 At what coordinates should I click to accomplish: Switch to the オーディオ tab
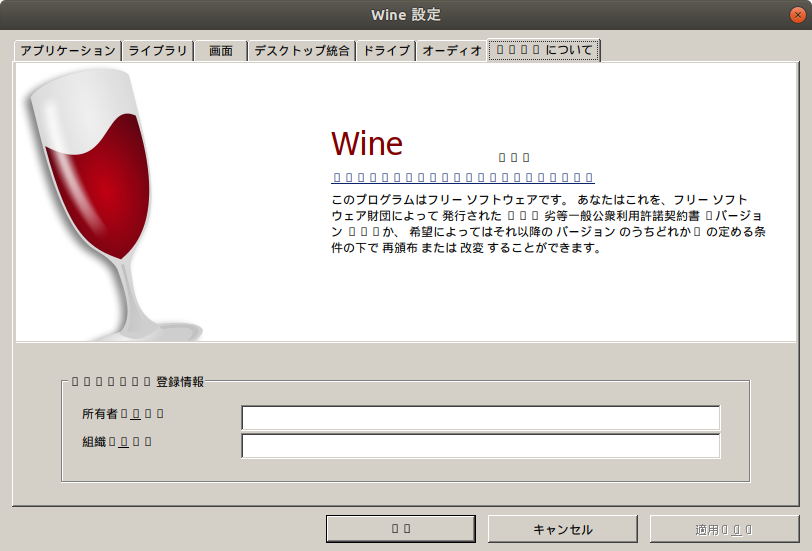(x=452, y=51)
